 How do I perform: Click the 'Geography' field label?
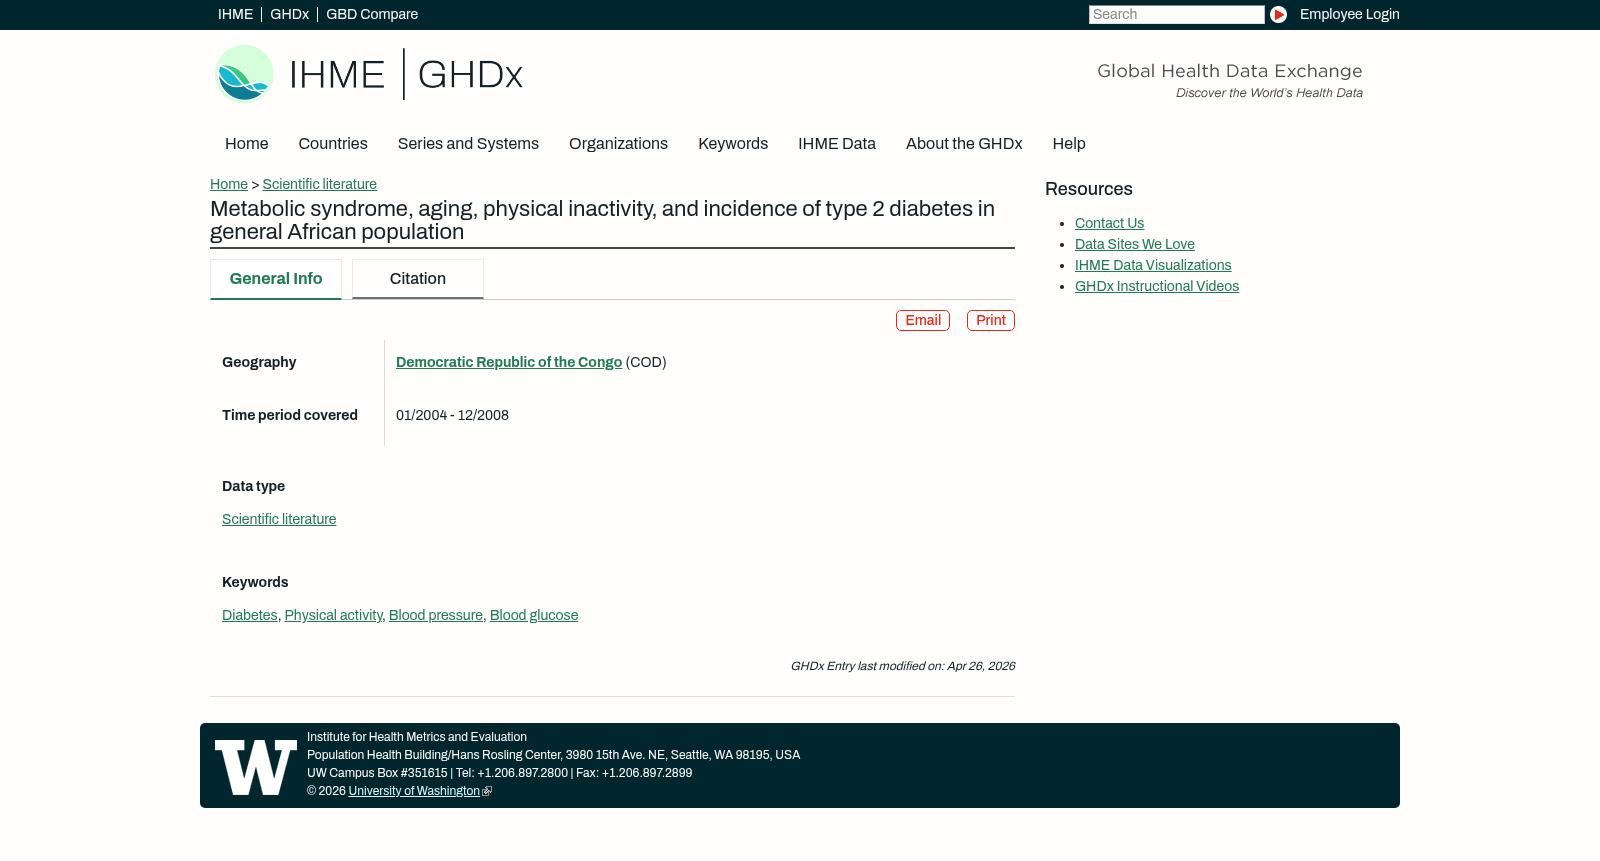pyautogui.click(x=259, y=363)
